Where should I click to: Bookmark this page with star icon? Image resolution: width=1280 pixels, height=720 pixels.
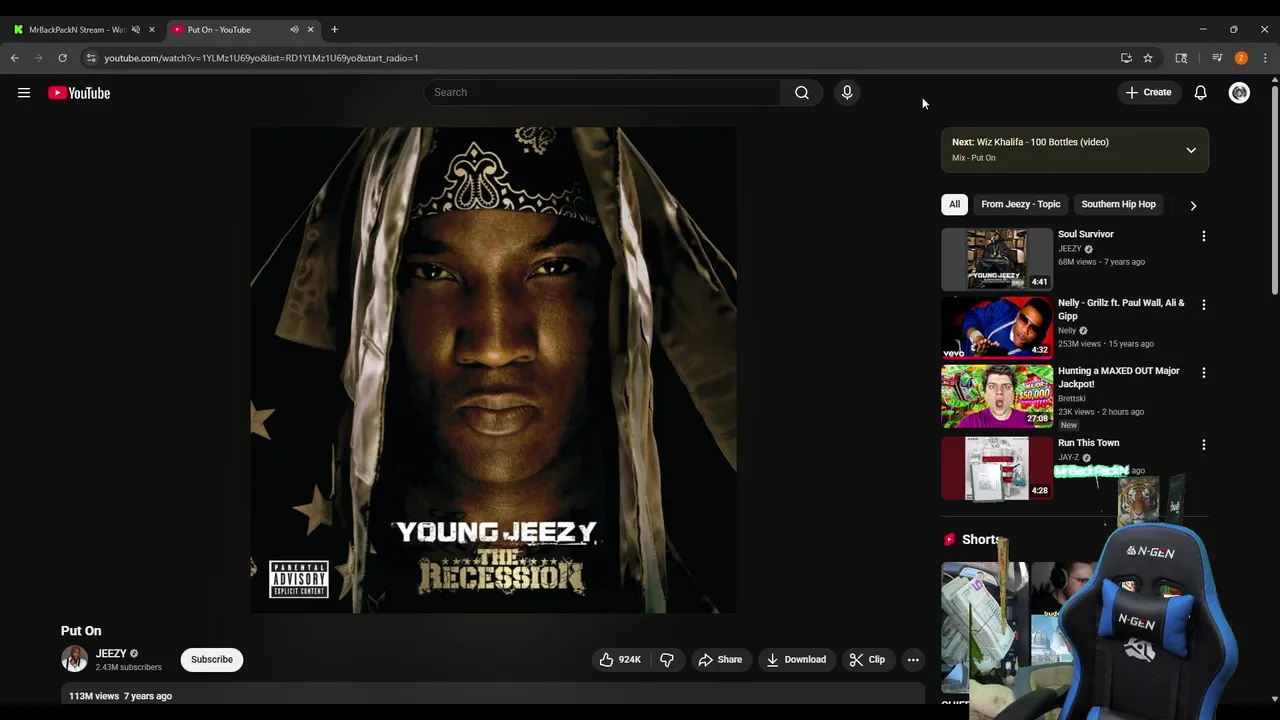click(x=1148, y=58)
